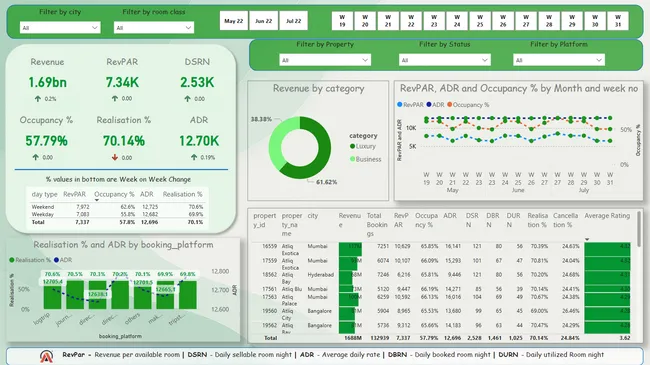Filter by week W 28 tile
The image size is (650, 365).
pyautogui.click(x=549, y=21)
